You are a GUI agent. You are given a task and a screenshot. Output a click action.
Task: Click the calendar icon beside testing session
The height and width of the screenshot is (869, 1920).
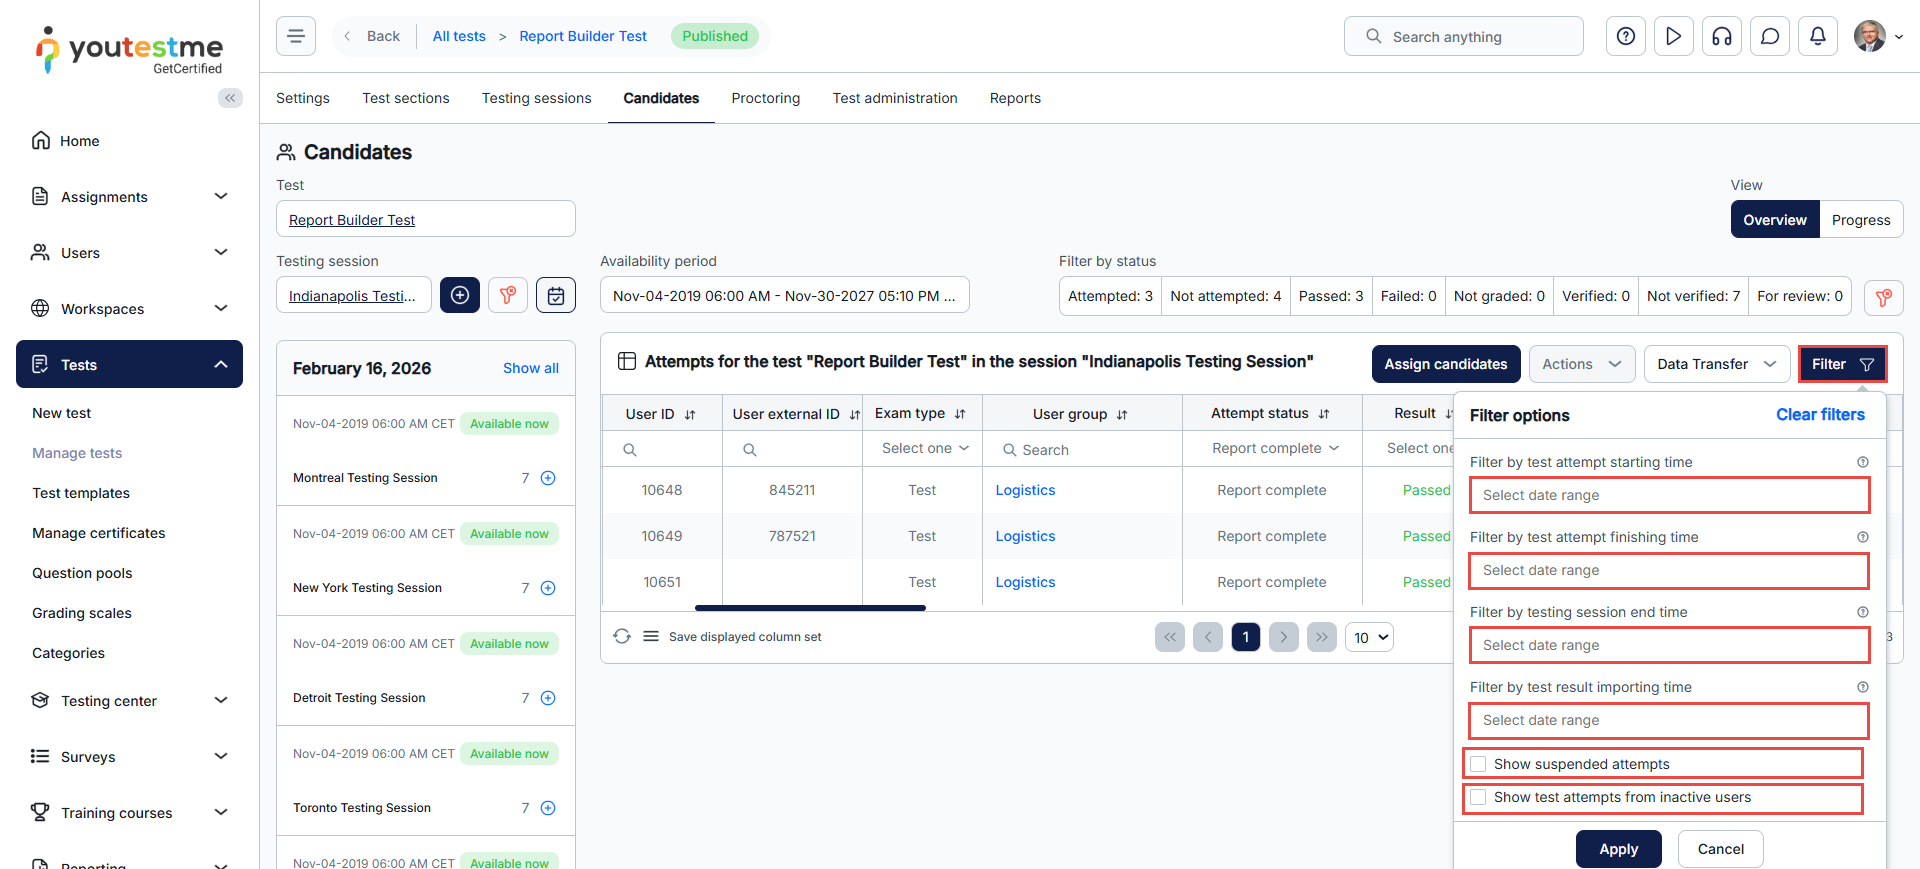point(556,296)
